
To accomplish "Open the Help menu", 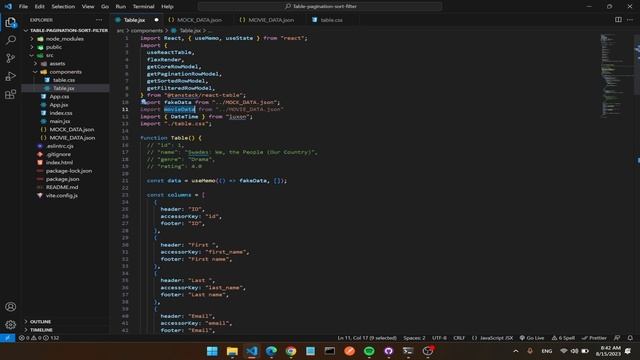I will [167, 7].
